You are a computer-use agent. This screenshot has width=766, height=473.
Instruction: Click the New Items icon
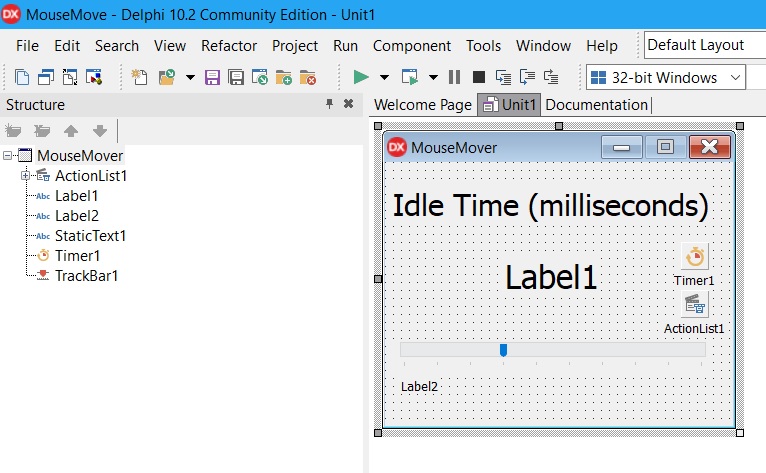pyautogui.click(x=139, y=77)
